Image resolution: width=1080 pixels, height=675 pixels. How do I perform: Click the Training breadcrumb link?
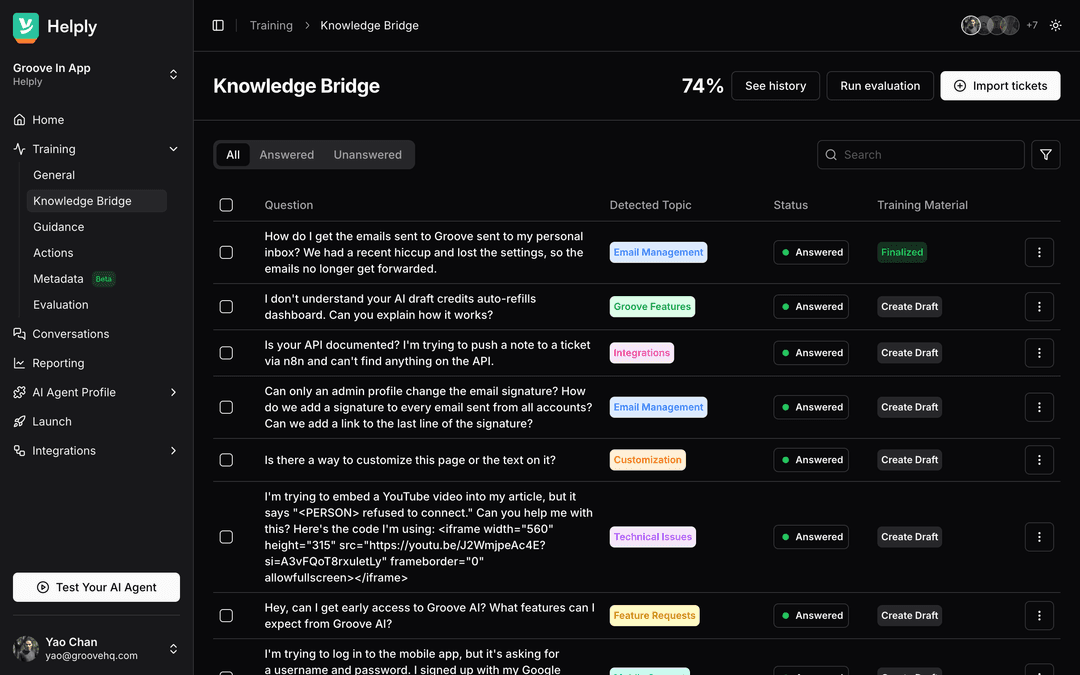(271, 25)
